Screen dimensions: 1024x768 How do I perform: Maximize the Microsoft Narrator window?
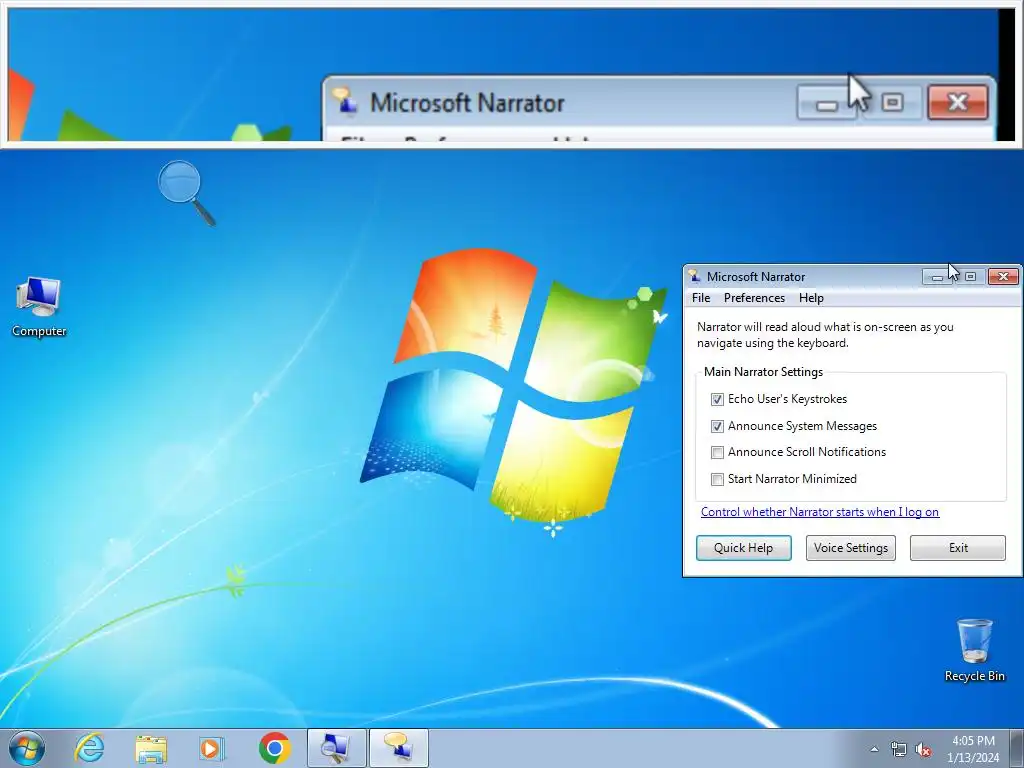970,277
